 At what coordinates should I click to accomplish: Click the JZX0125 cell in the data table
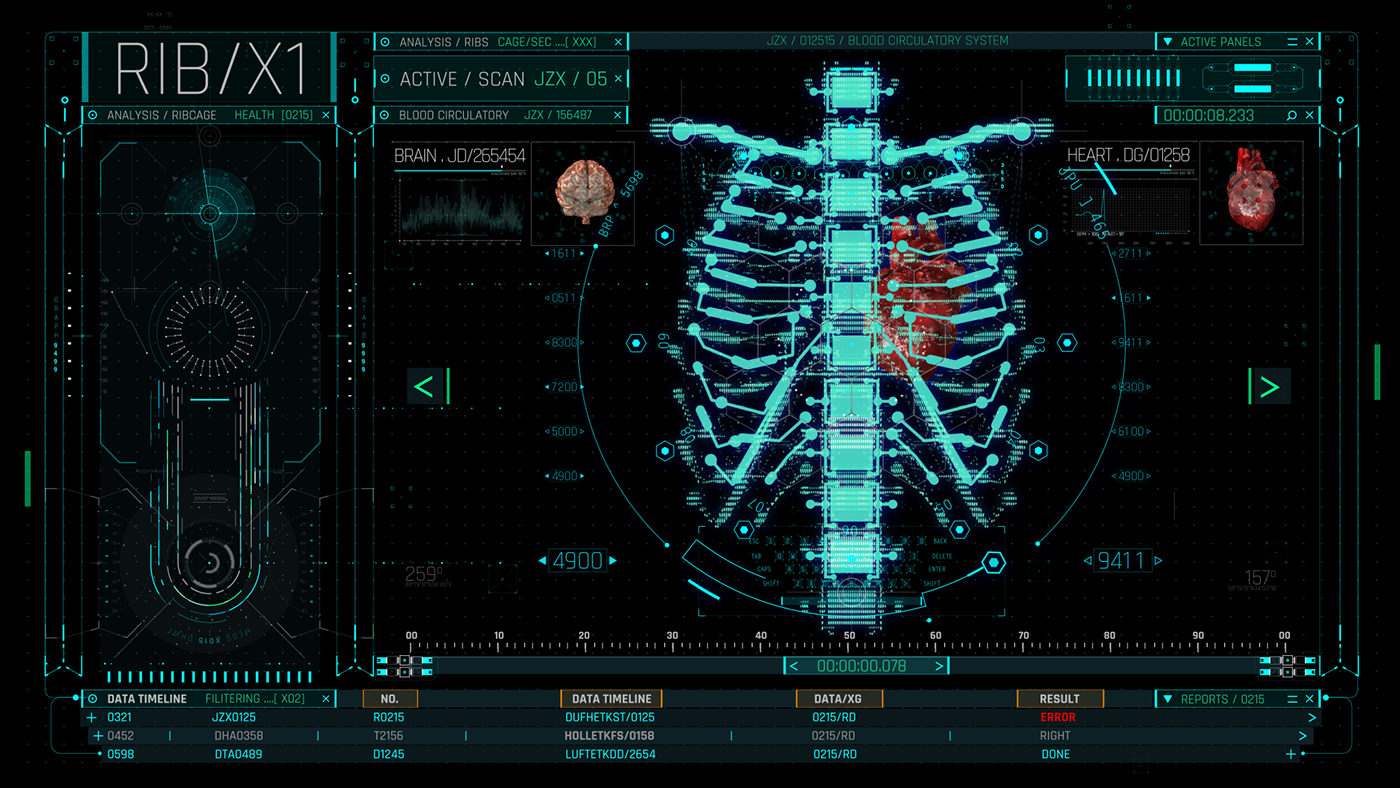coord(234,717)
